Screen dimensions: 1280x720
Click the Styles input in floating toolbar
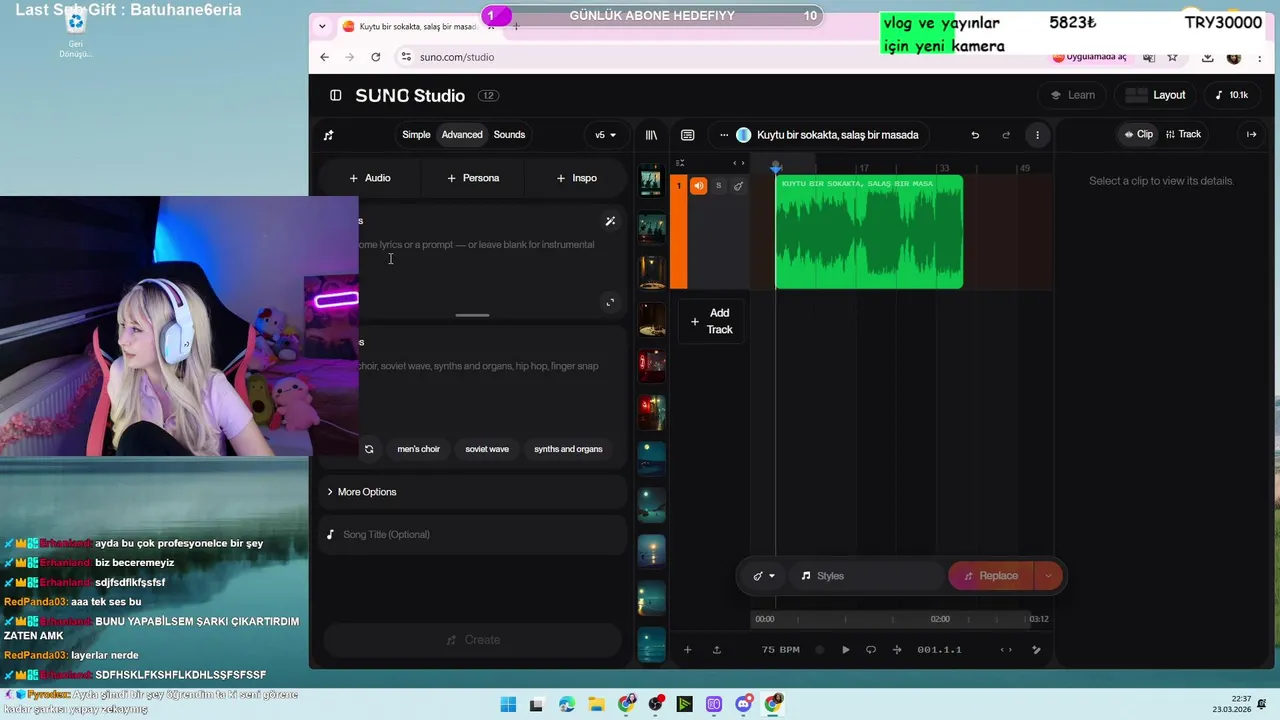point(865,576)
